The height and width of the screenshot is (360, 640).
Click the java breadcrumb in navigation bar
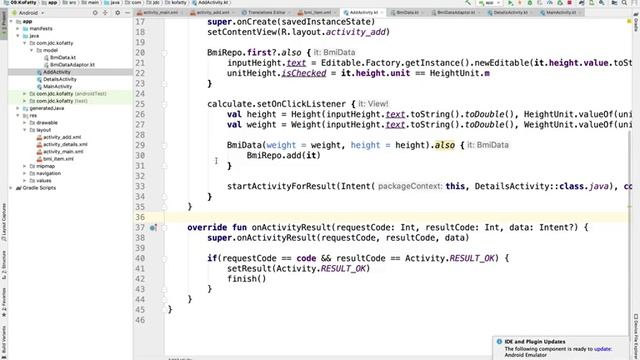click(x=112, y=2)
